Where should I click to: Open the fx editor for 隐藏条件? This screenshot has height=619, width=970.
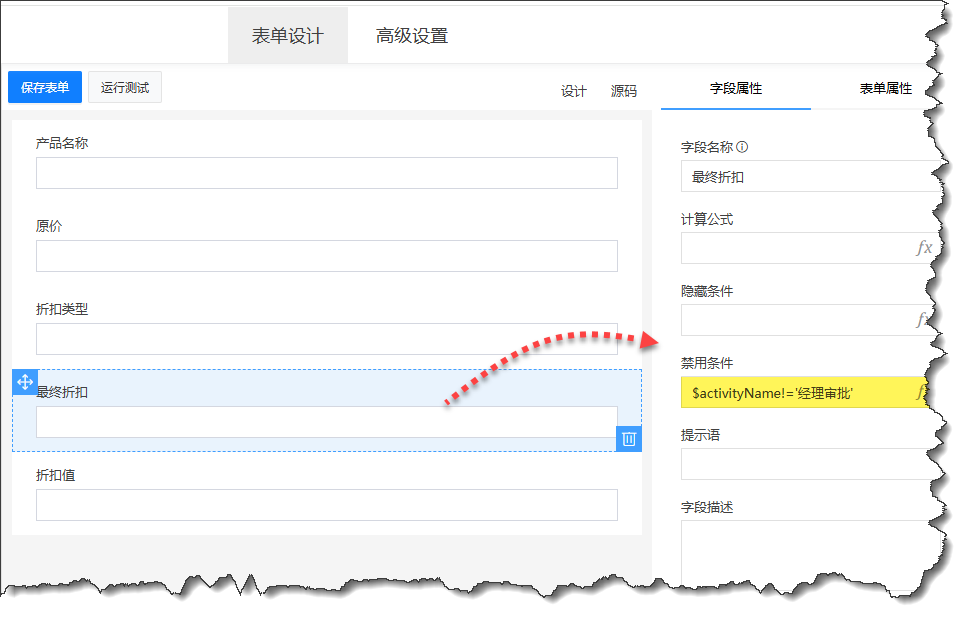point(925,320)
